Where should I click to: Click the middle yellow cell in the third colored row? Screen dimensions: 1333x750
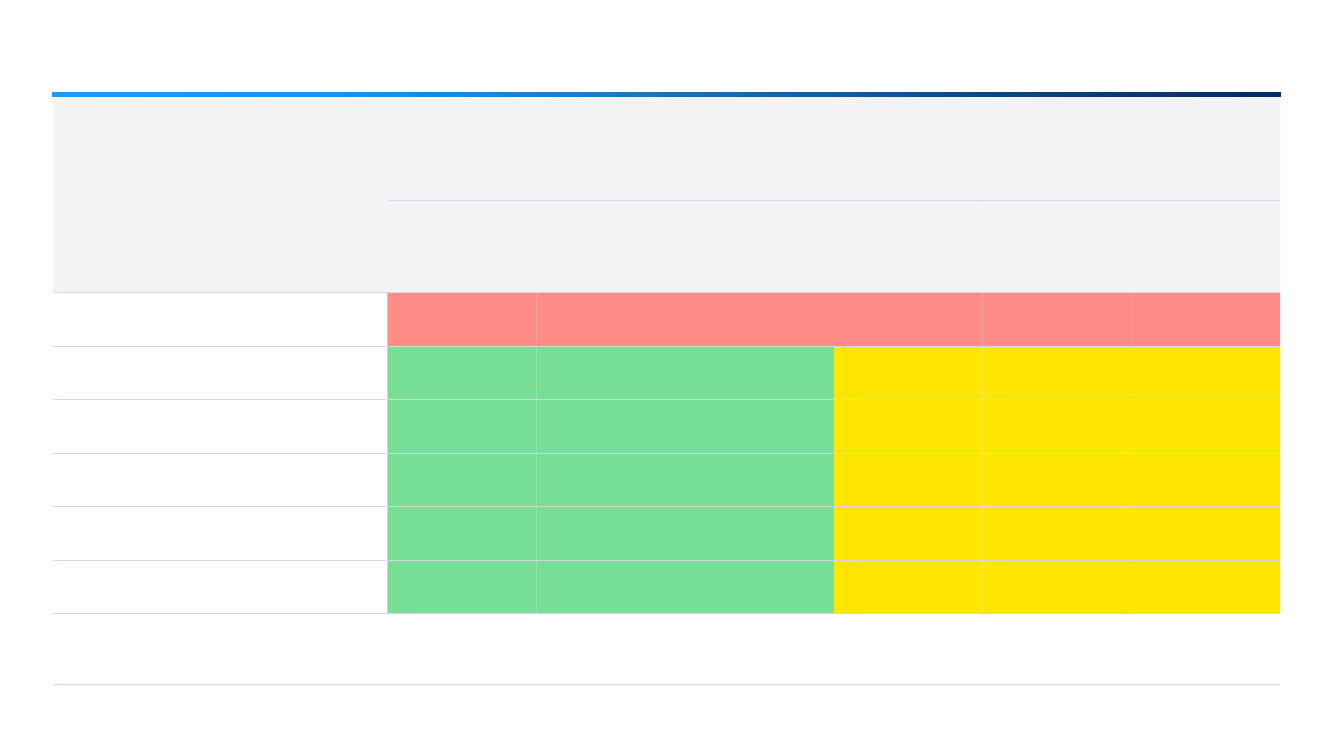click(x=1056, y=426)
